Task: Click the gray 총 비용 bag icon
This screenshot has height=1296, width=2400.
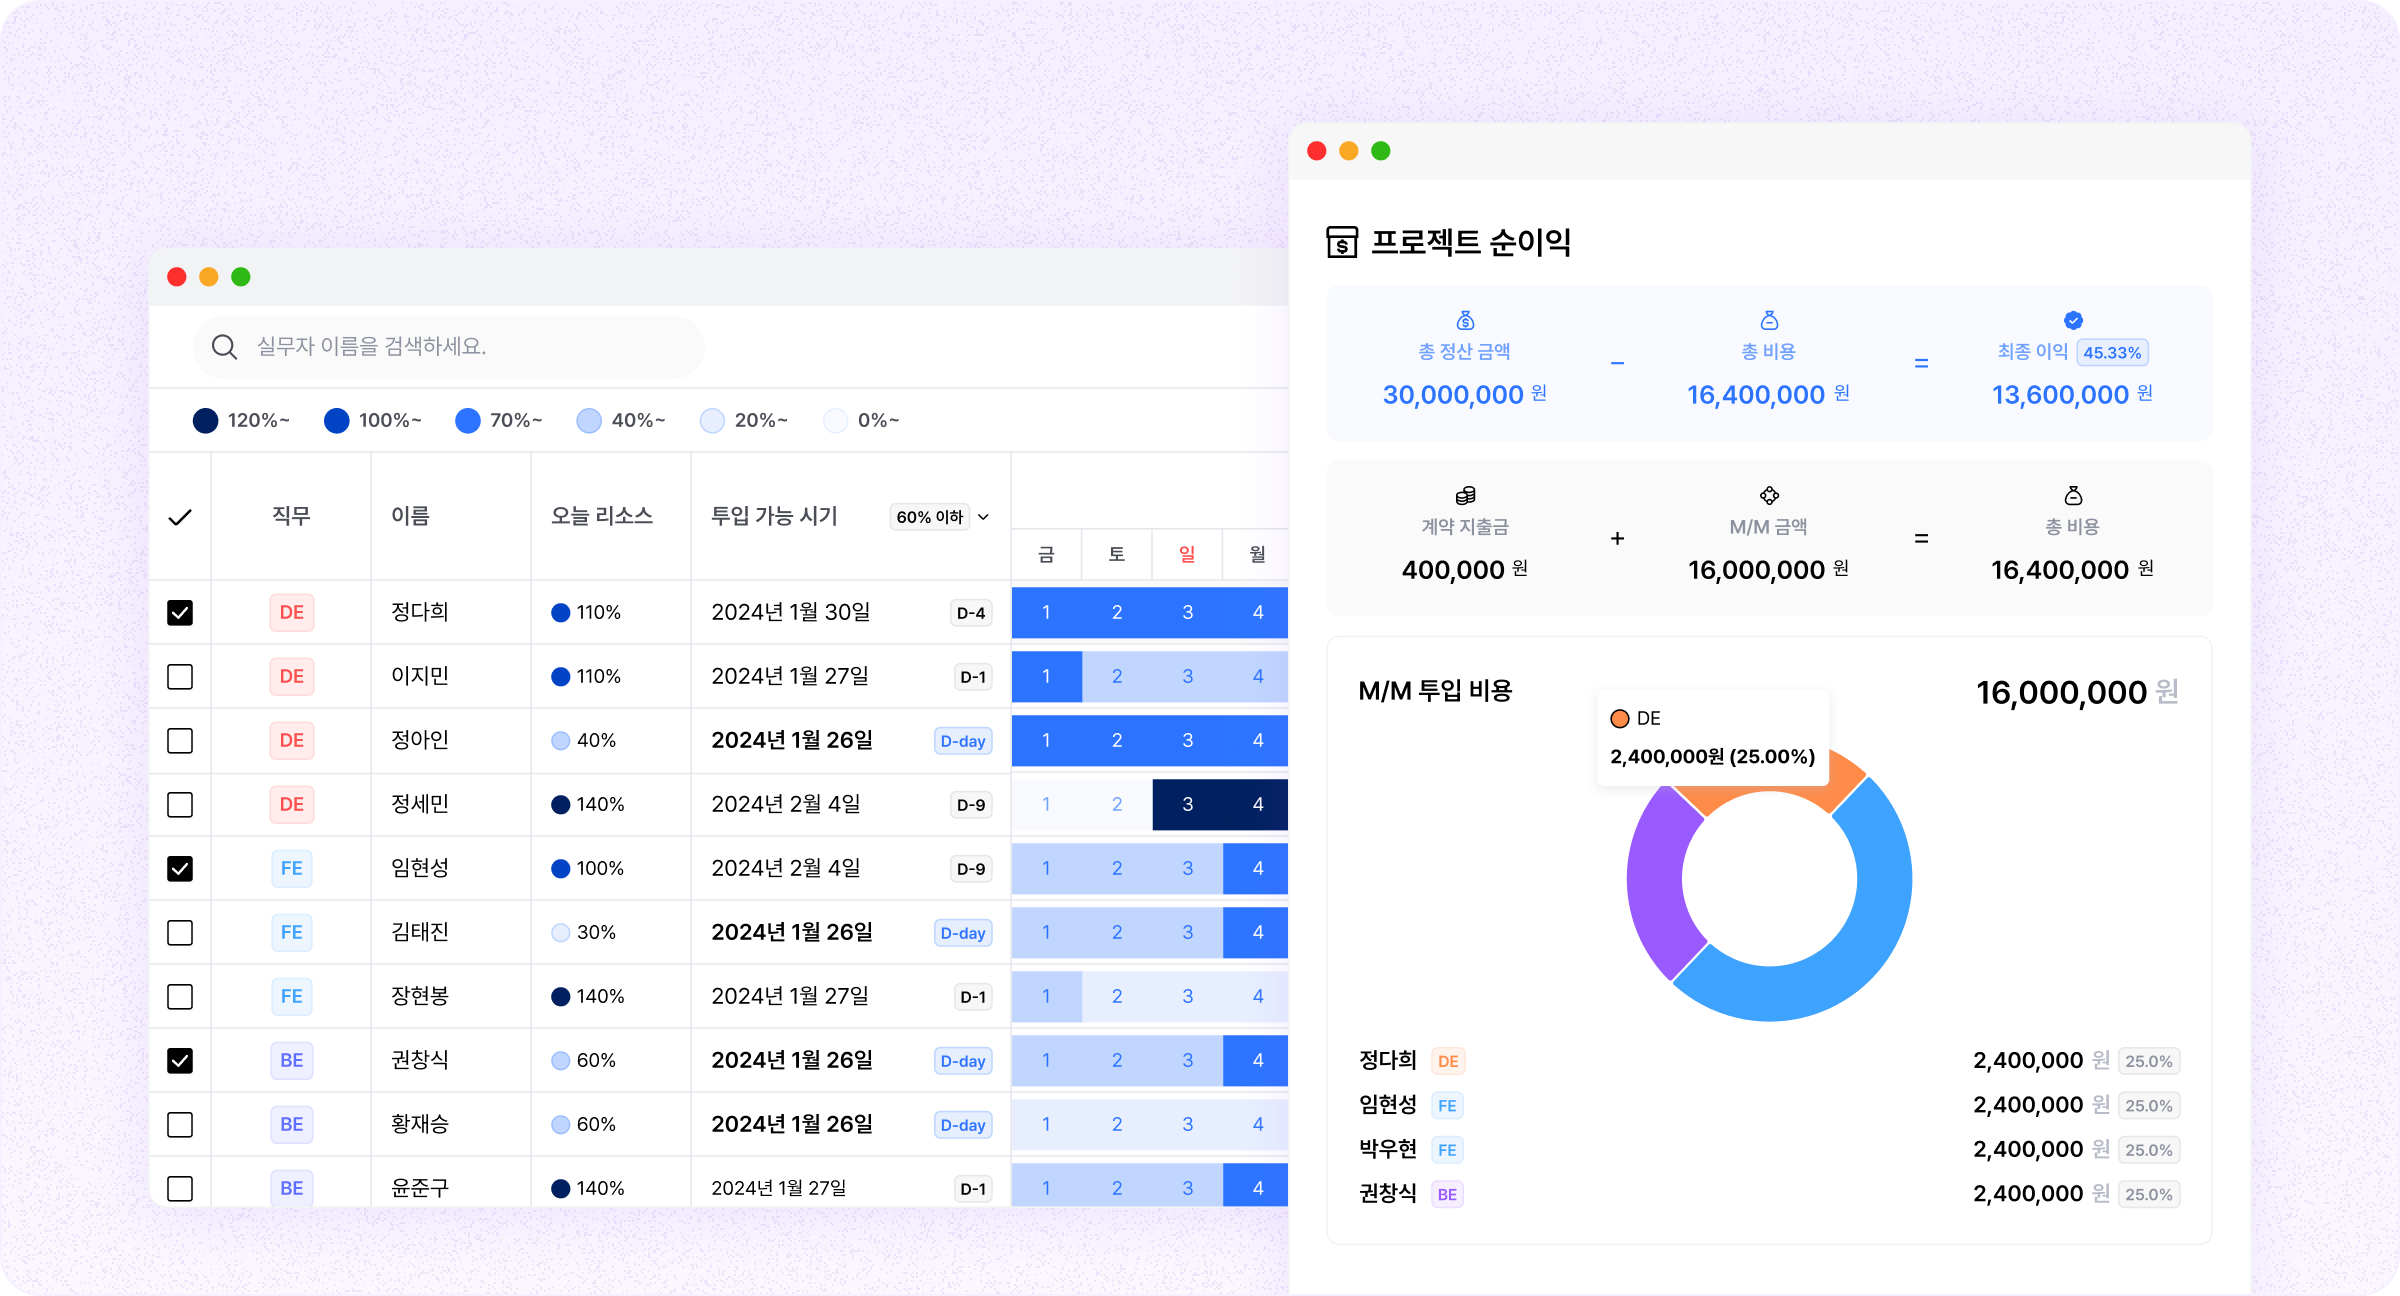Action: click(x=2073, y=495)
